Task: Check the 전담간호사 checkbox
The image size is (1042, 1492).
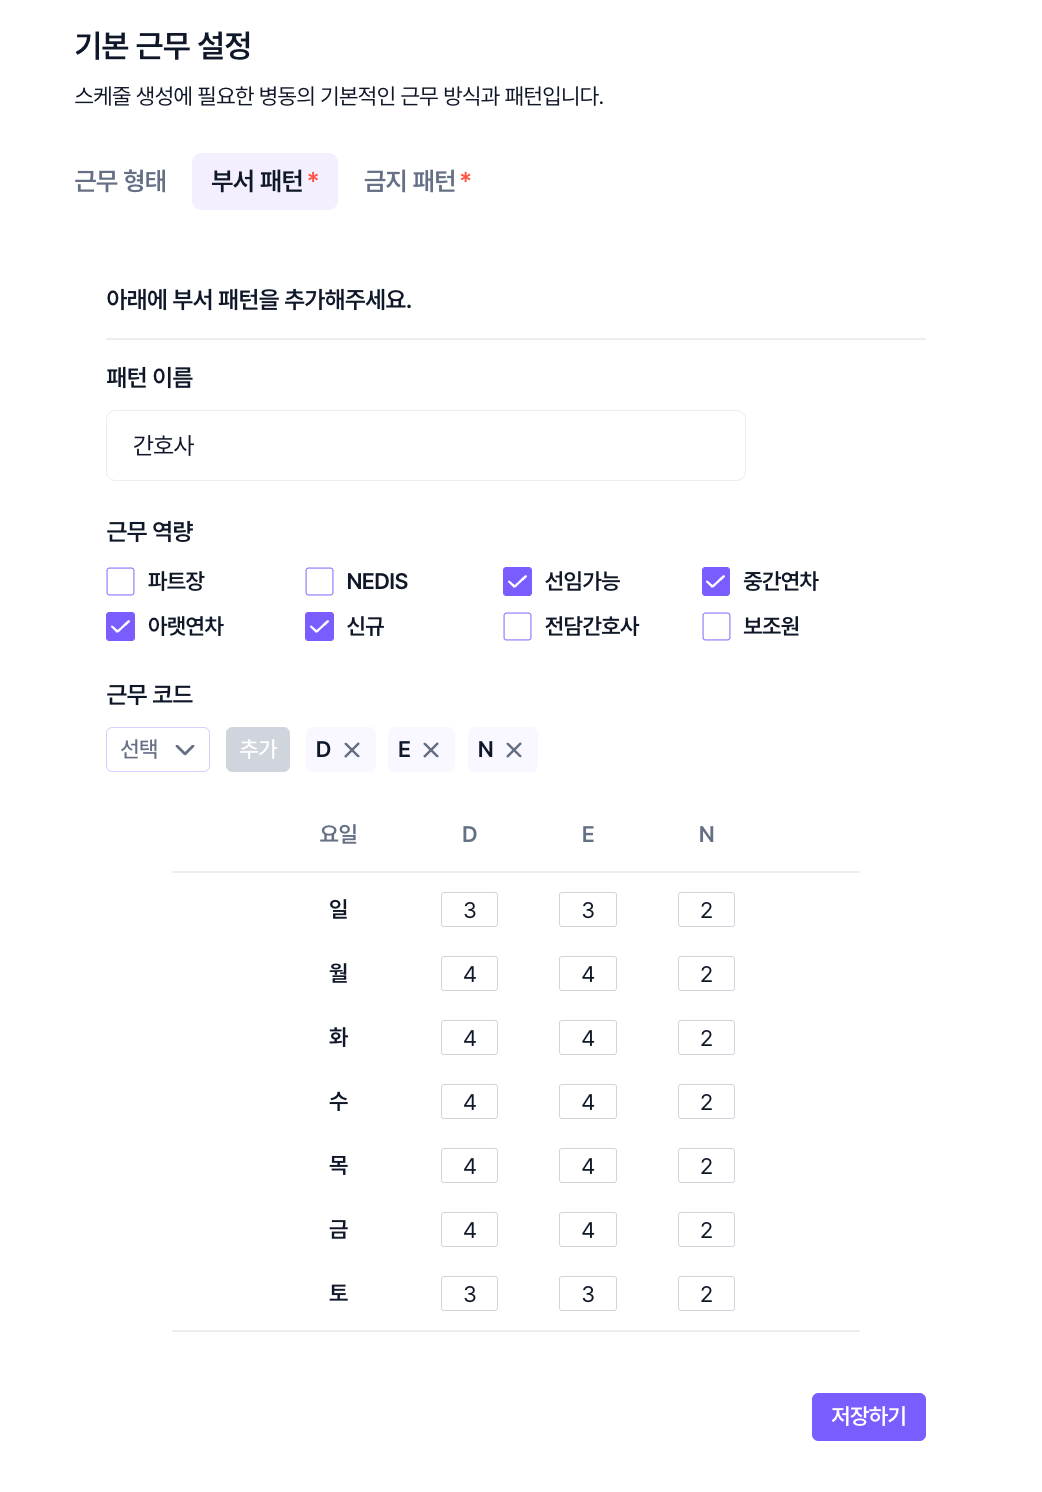Action: (x=517, y=626)
